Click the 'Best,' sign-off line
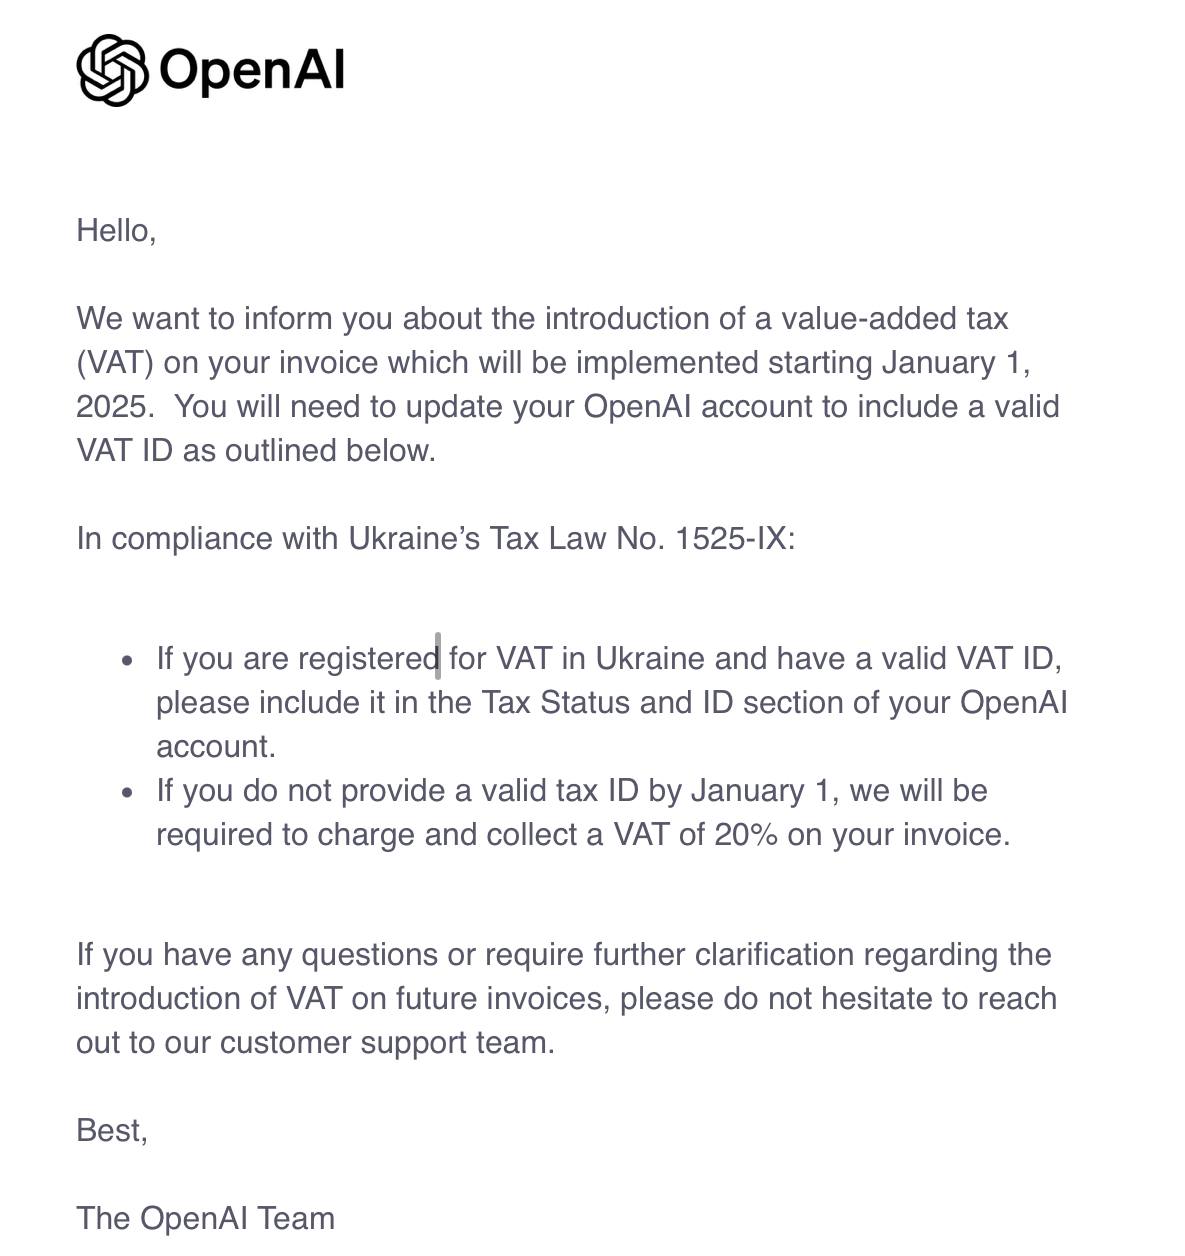This screenshot has width=1185, height=1256. pos(112,1130)
